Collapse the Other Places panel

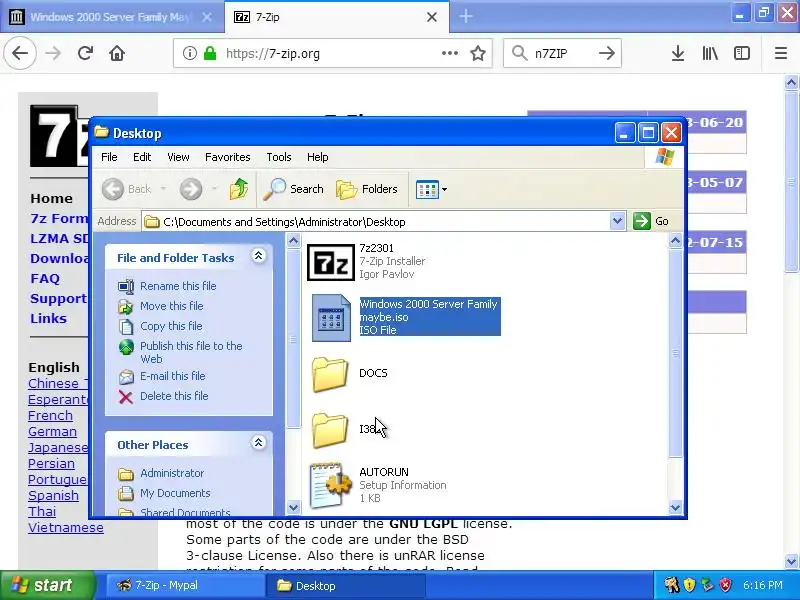259,442
